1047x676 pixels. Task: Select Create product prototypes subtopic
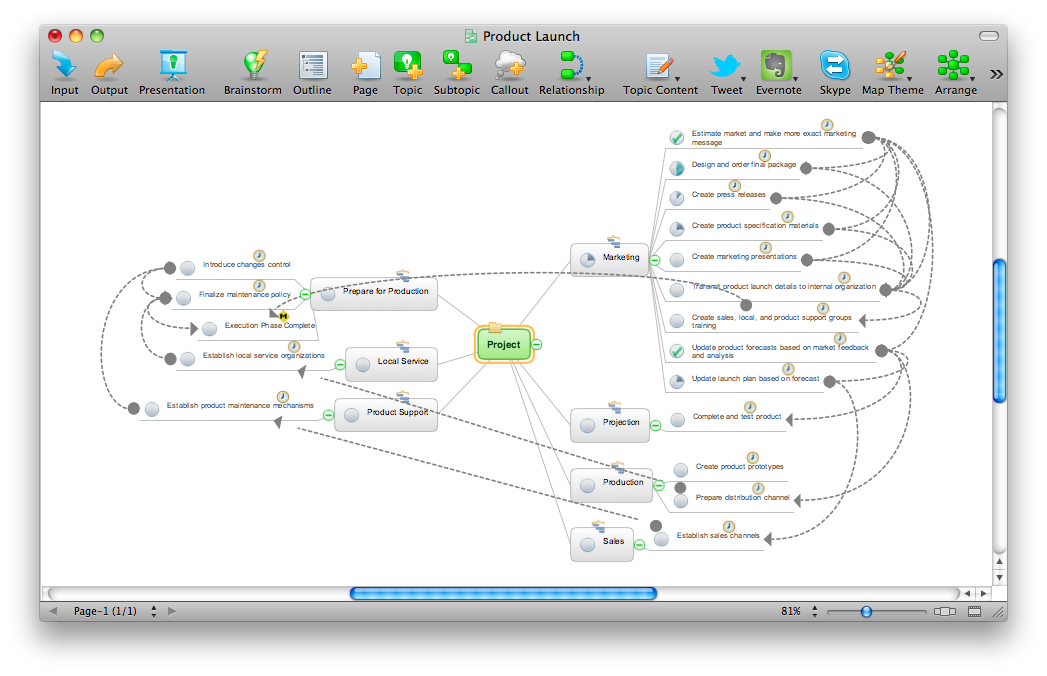[x=739, y=467]
